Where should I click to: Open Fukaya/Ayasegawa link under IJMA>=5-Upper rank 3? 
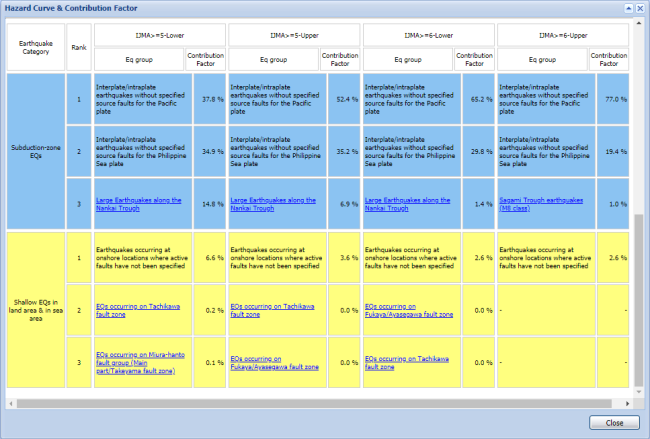pyautogui.click(x=274, y=362)
